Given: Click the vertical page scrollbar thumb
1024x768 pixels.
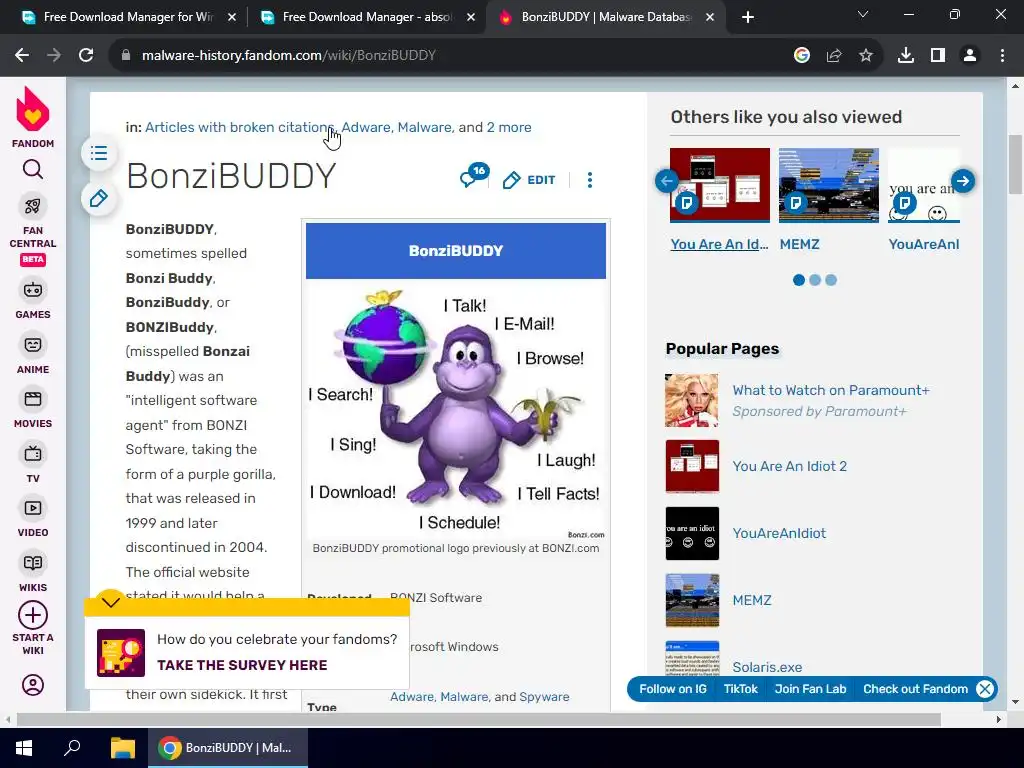Looking at the screenshot, I should pyautogui.click(x=1015, y=165).
